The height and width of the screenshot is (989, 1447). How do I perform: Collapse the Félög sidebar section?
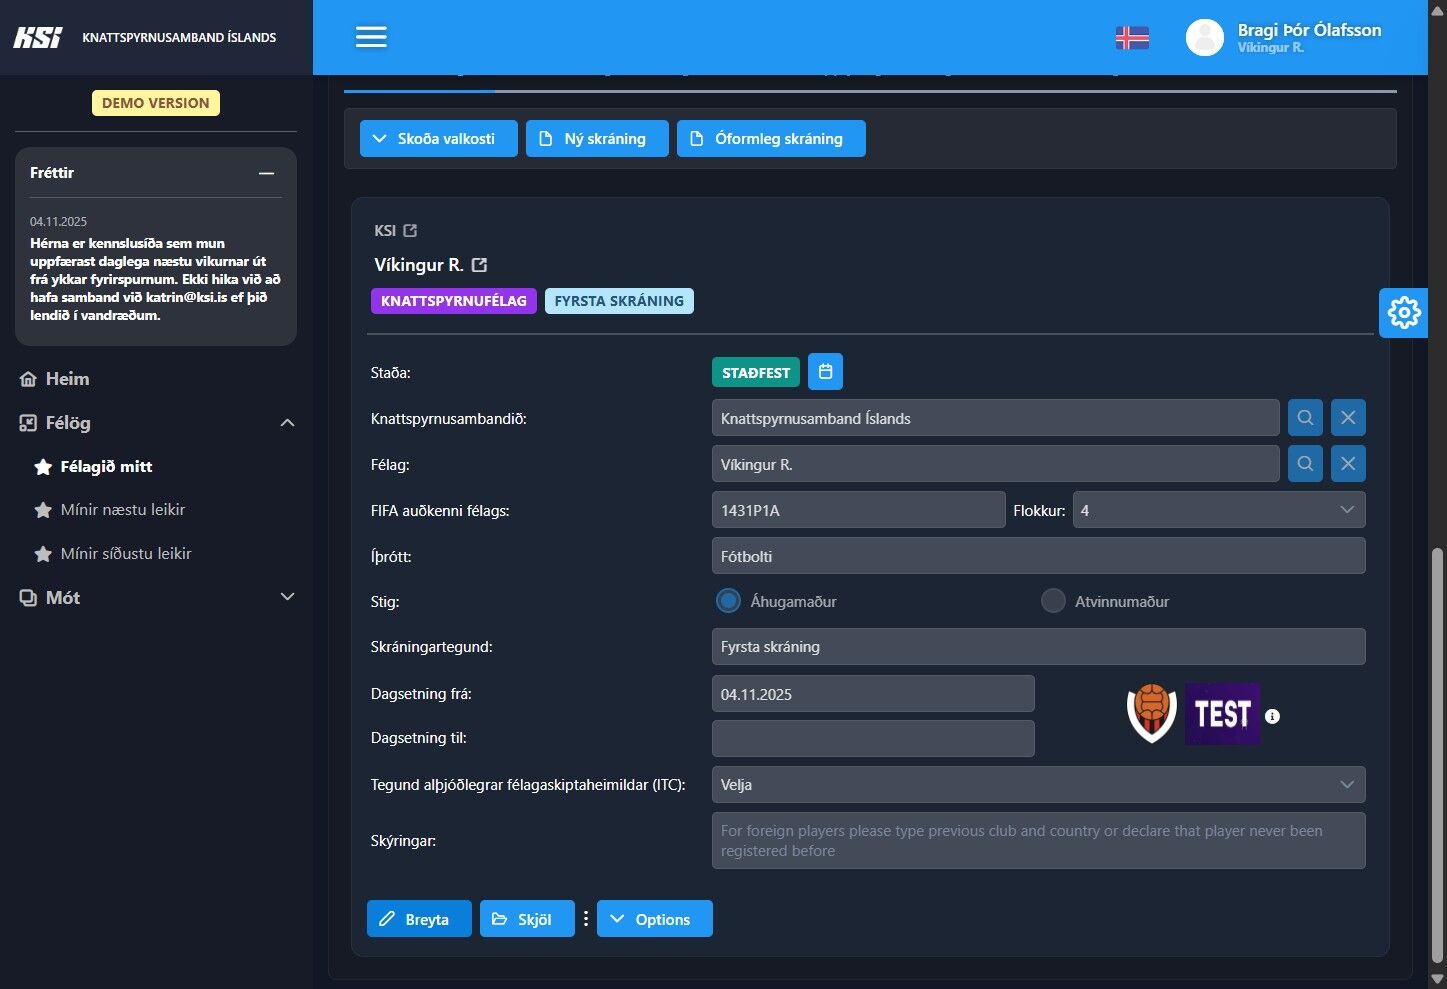tap(287, 423)
